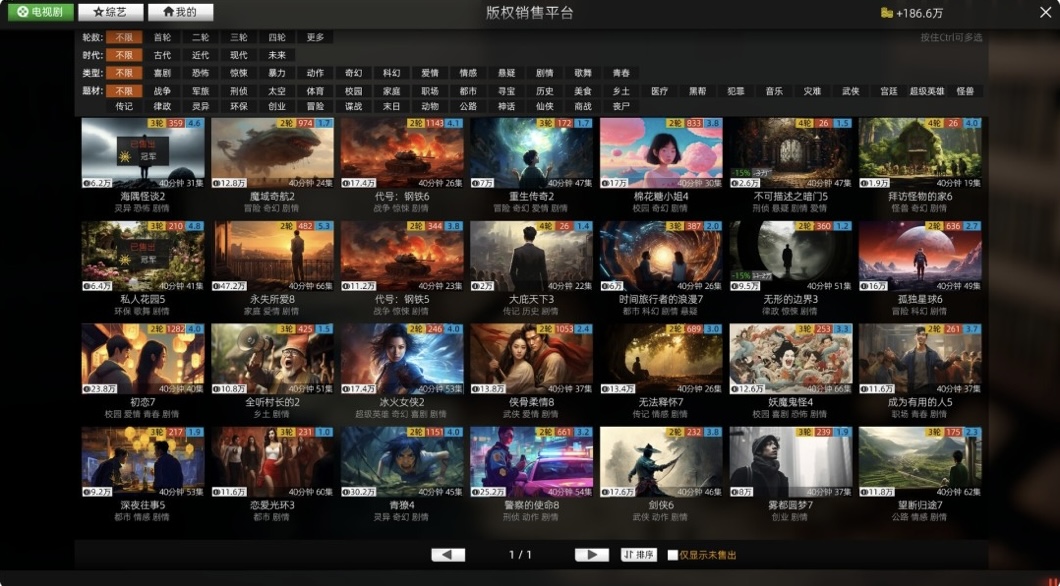Click the 排序 sort button
The image size is (1060, 586).
[641, 554]
